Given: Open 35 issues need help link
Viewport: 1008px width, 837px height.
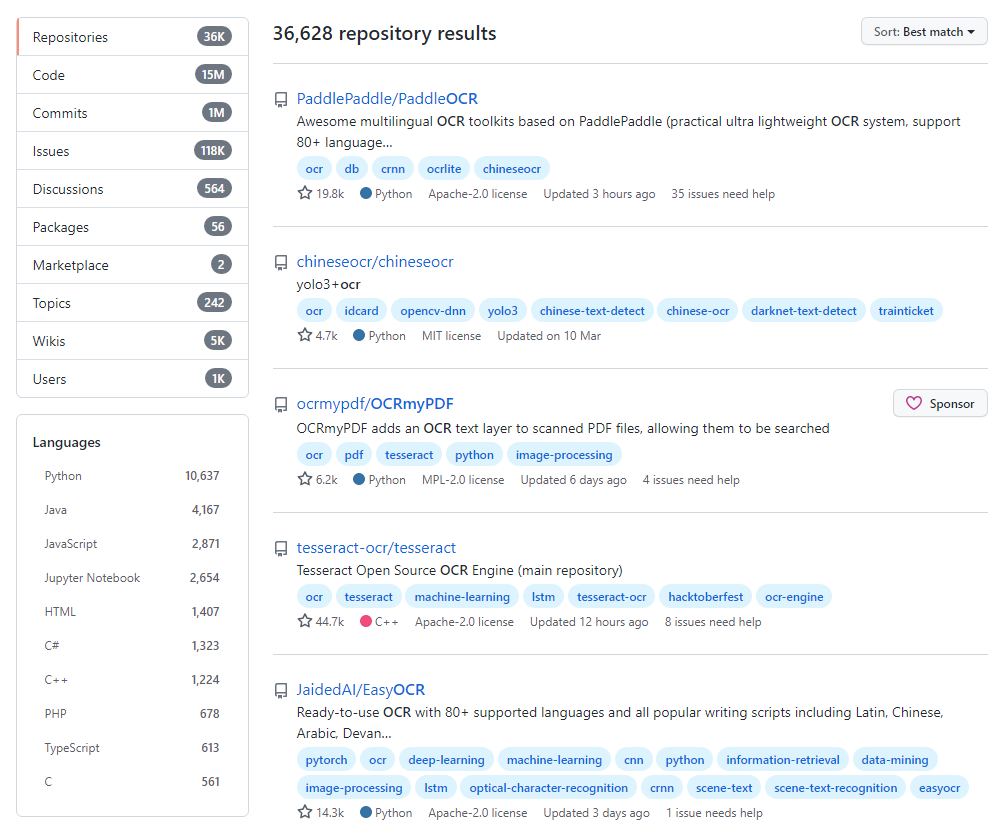Looking at the screenshot, I should (723, 194).
